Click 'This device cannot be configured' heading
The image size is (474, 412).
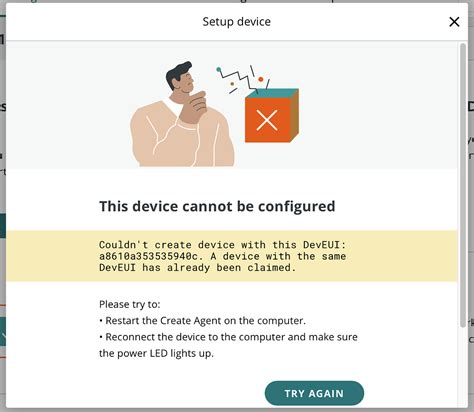(217, 206)
